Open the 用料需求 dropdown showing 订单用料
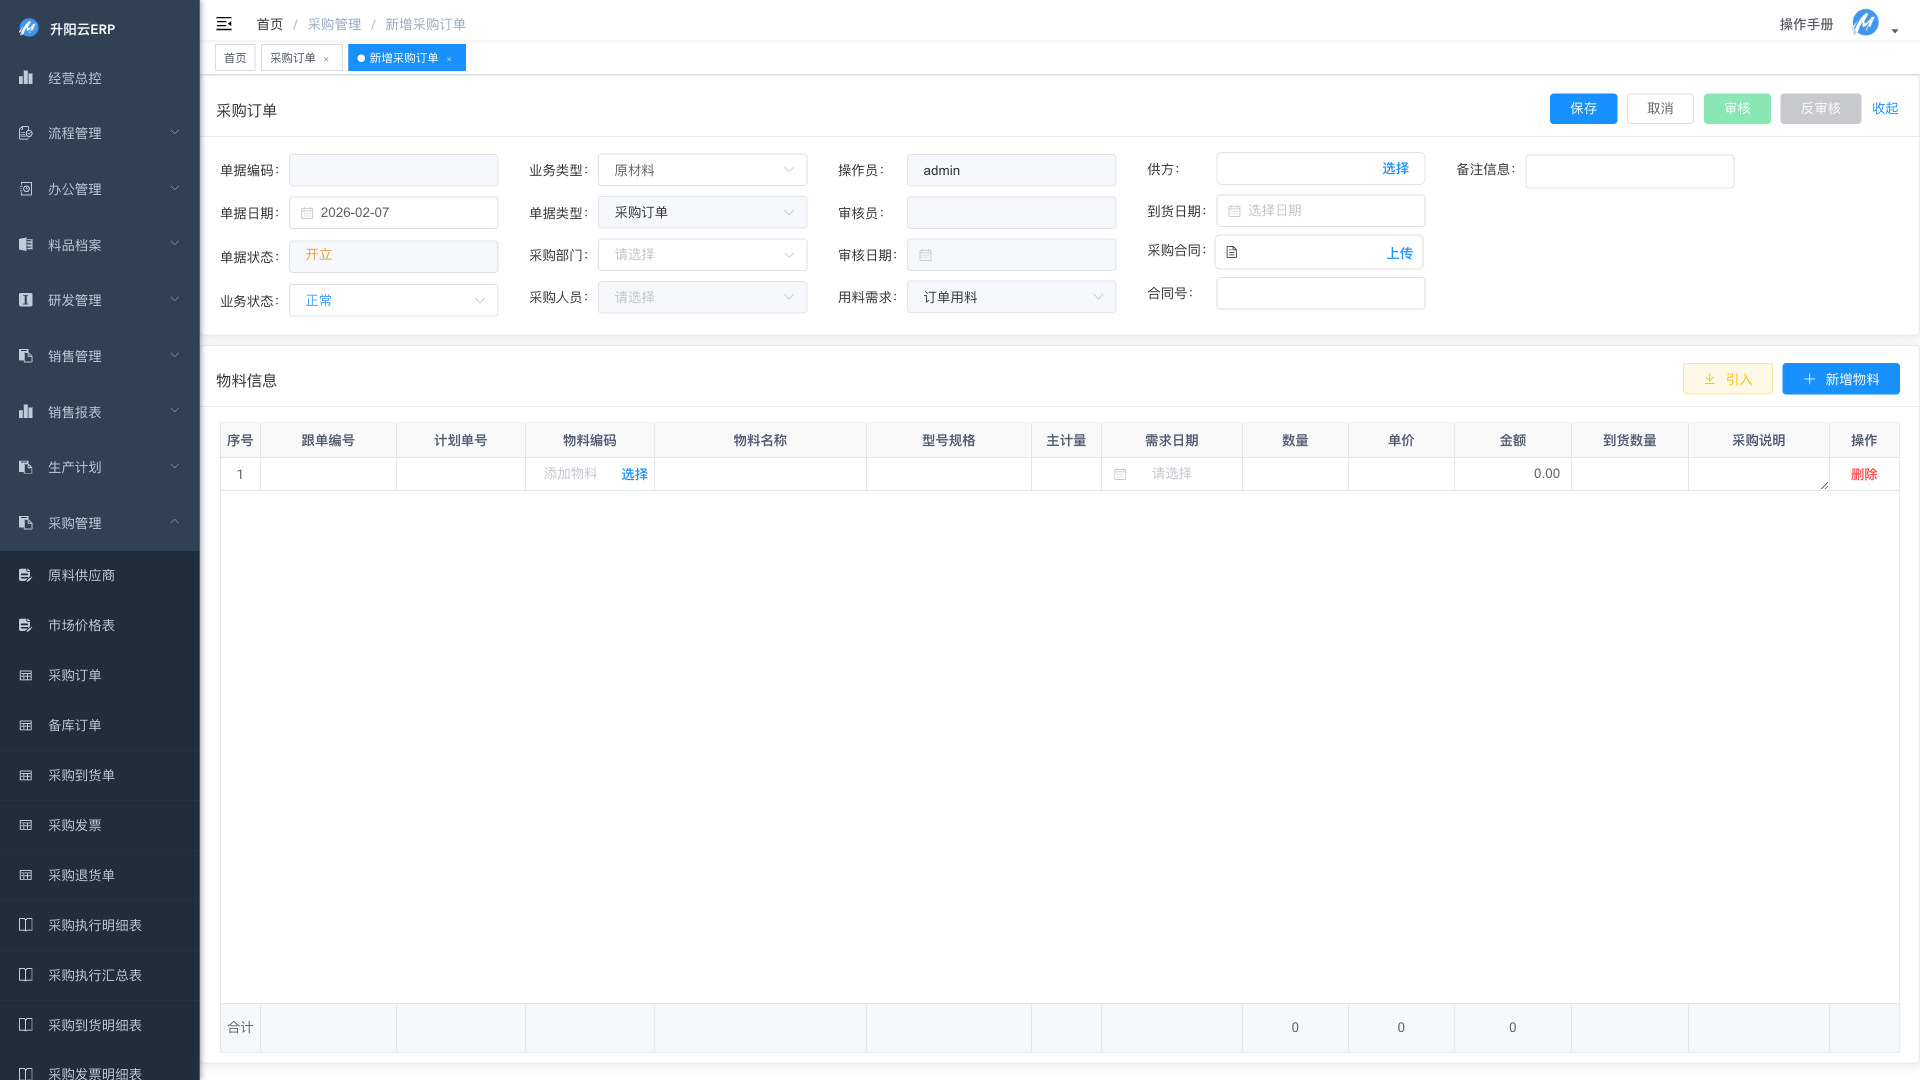The height and width of the screenshot is (1080, 1920). [1011, 297]
